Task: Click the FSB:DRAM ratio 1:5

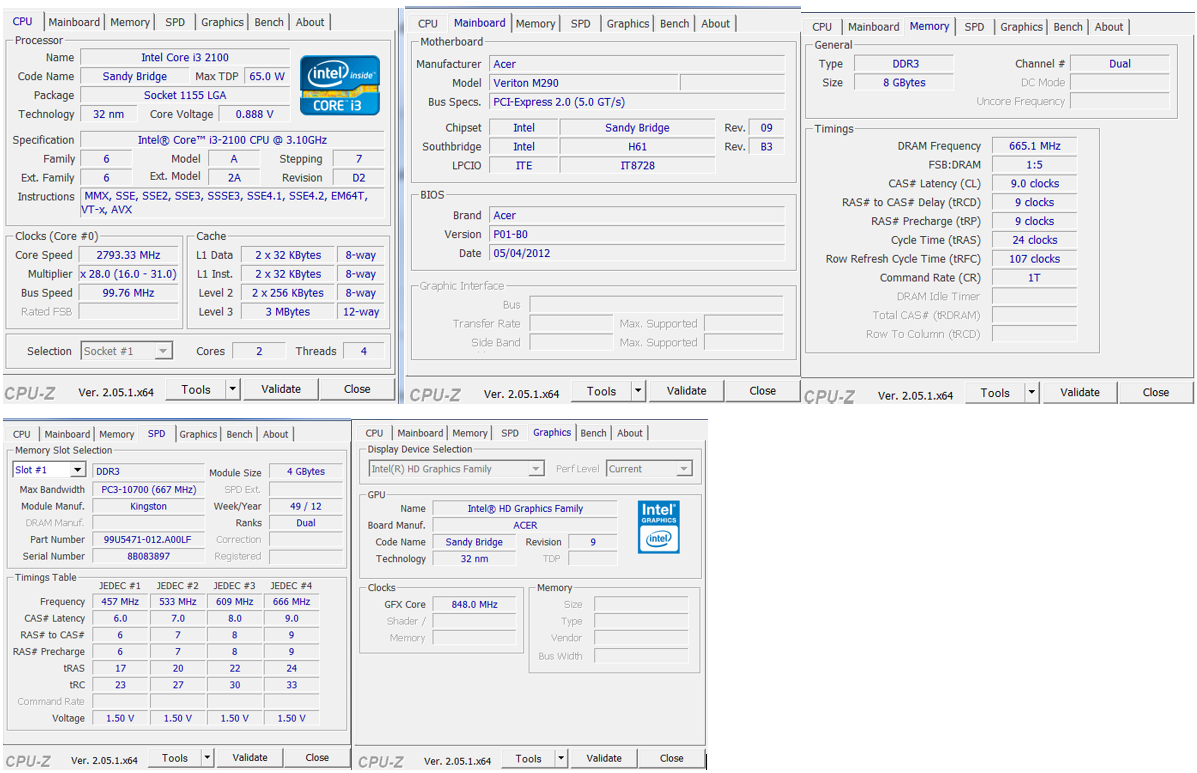Action: [1034, 165]
